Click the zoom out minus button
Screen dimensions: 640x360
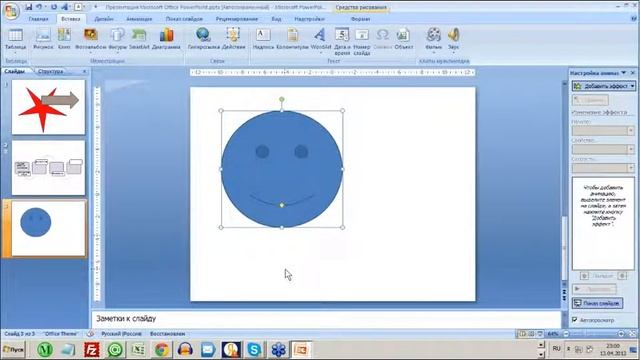click(566, 334)
